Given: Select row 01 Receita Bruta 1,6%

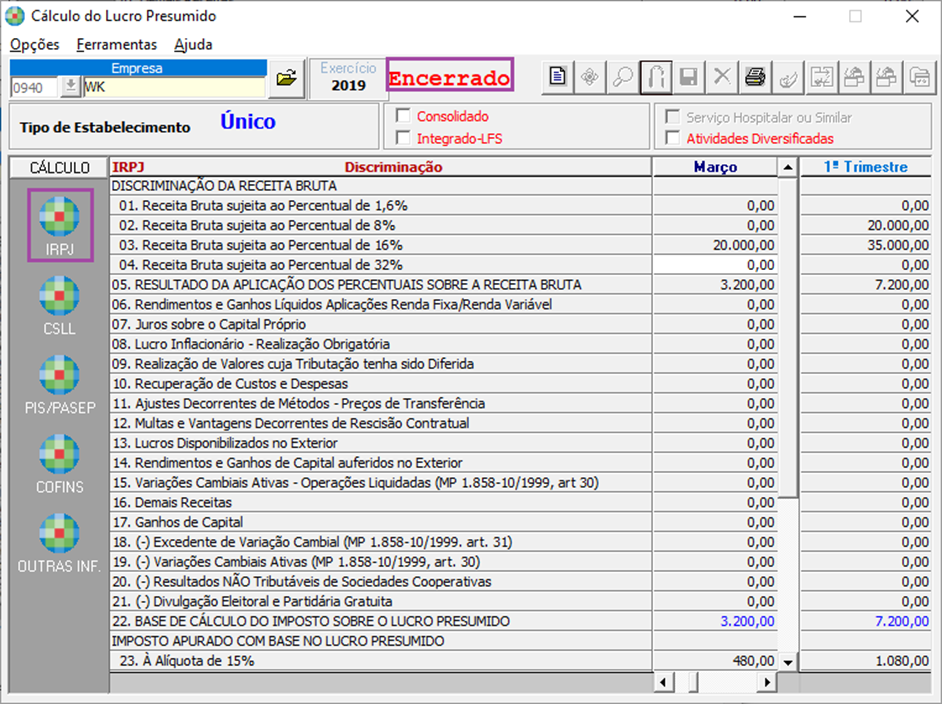Looking at the screenshot, I should 381,205.
